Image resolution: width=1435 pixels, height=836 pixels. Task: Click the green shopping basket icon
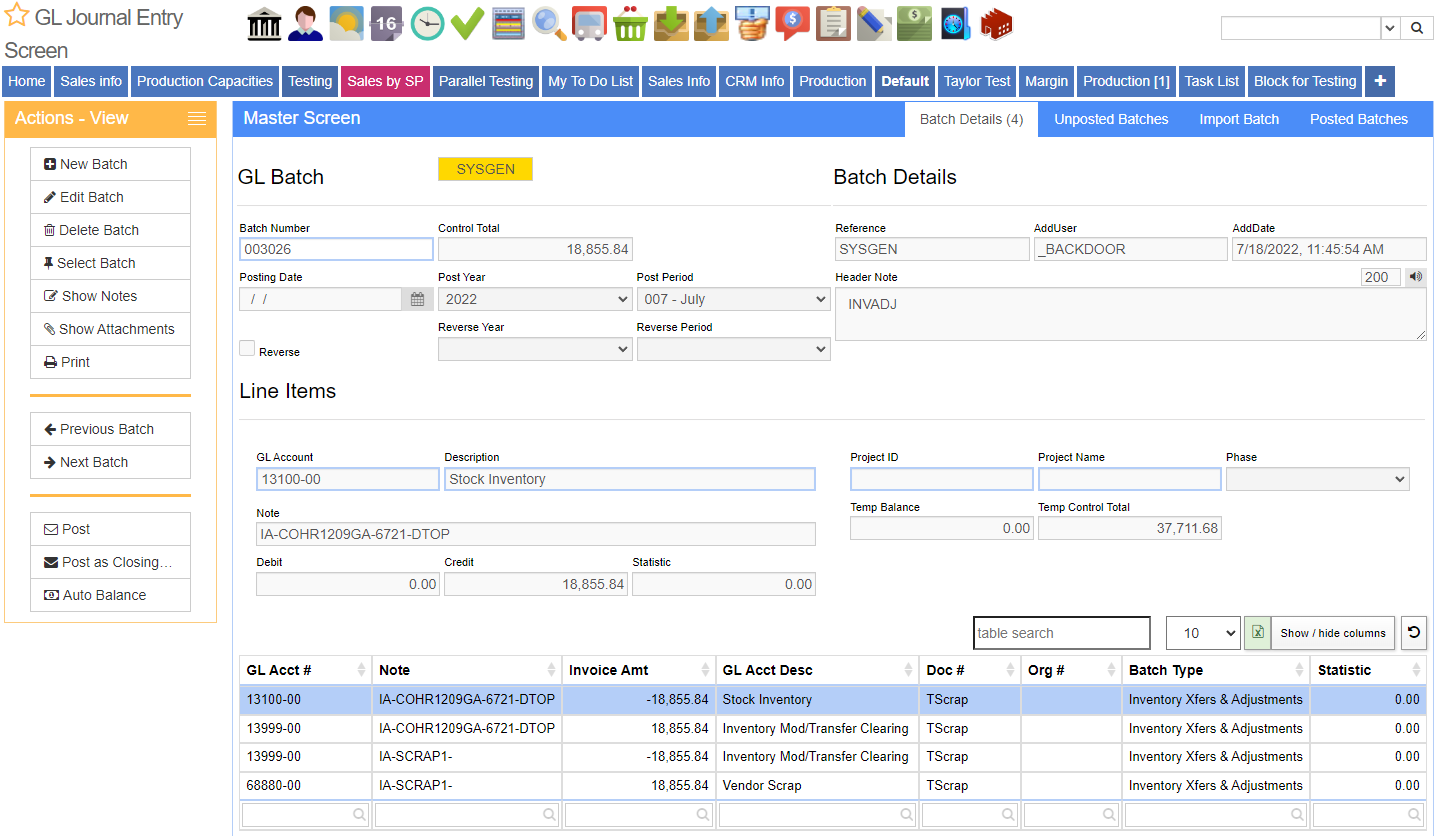point(630,24)
